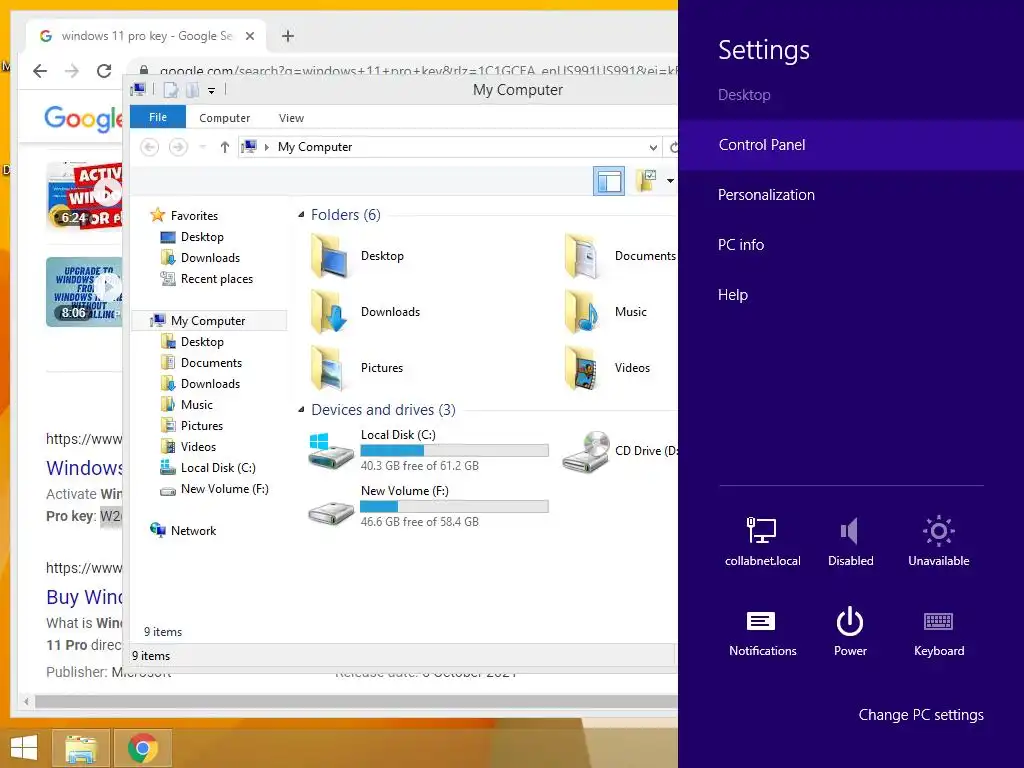Select Local Disk (C:) drive icon
This screenshot has height=768, width=1024.
click(331, 450)
